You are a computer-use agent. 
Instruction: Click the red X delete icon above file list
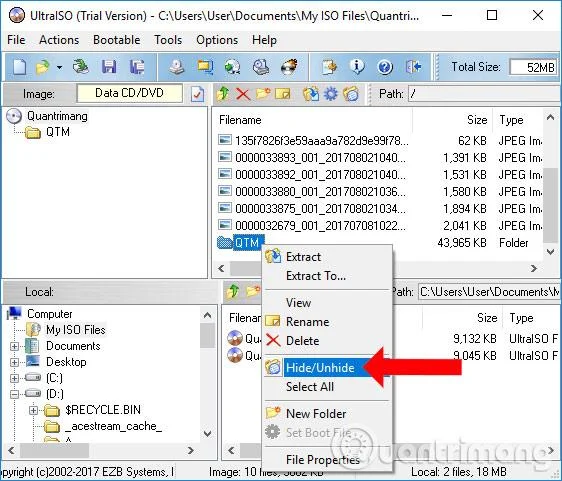(243, 94)
